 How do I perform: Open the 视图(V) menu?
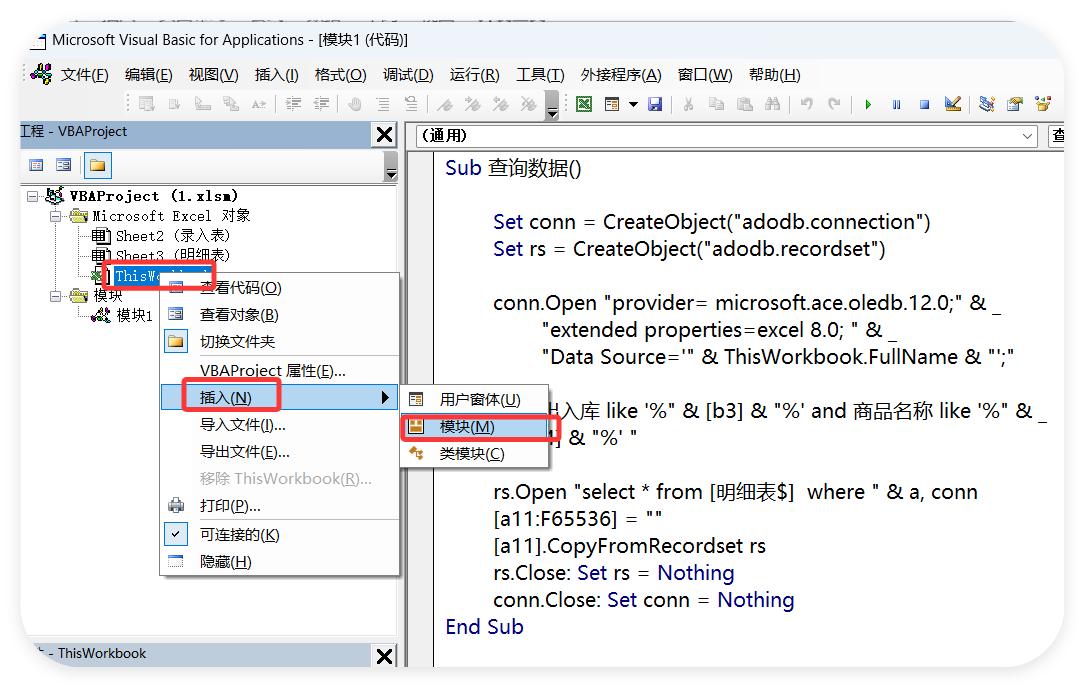coord(214,75)
